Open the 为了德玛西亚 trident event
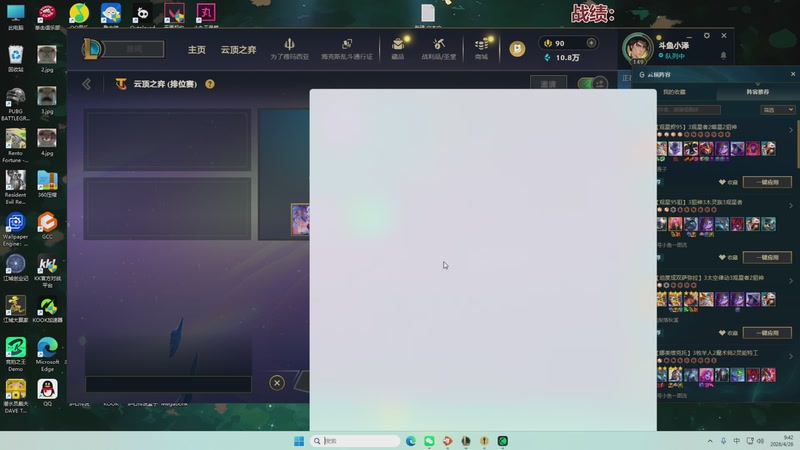Screen dimensions: 800x450 pos(289,49)
